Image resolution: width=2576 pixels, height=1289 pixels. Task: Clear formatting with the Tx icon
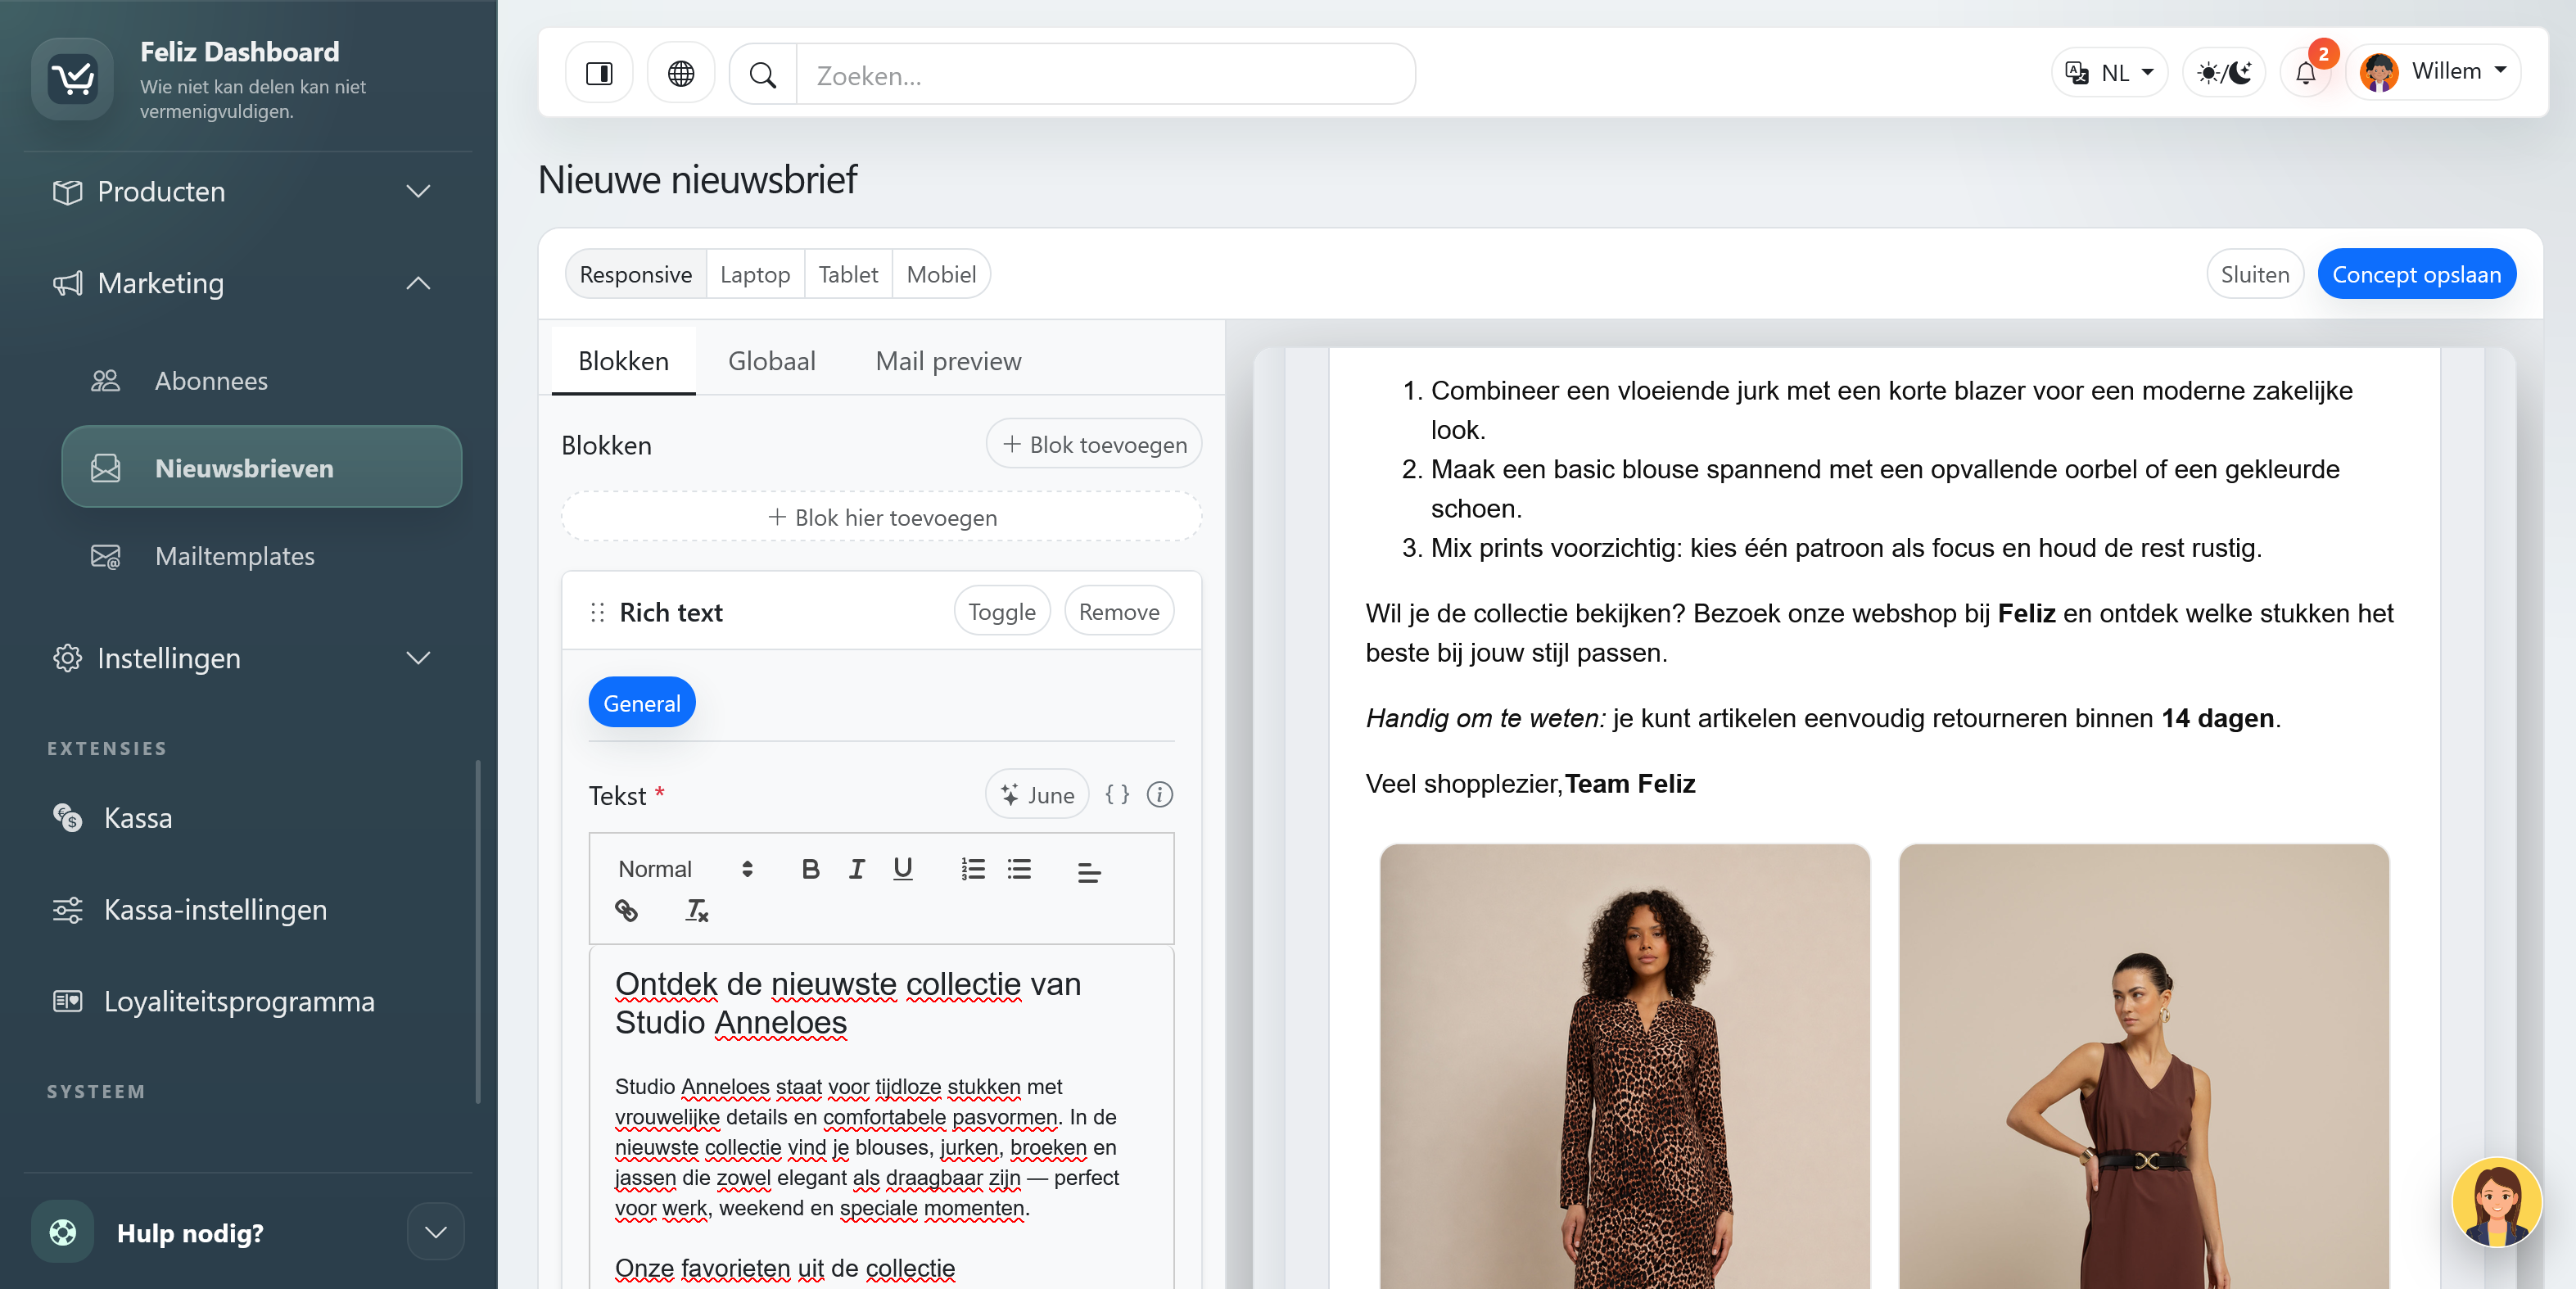pos(697,910)
